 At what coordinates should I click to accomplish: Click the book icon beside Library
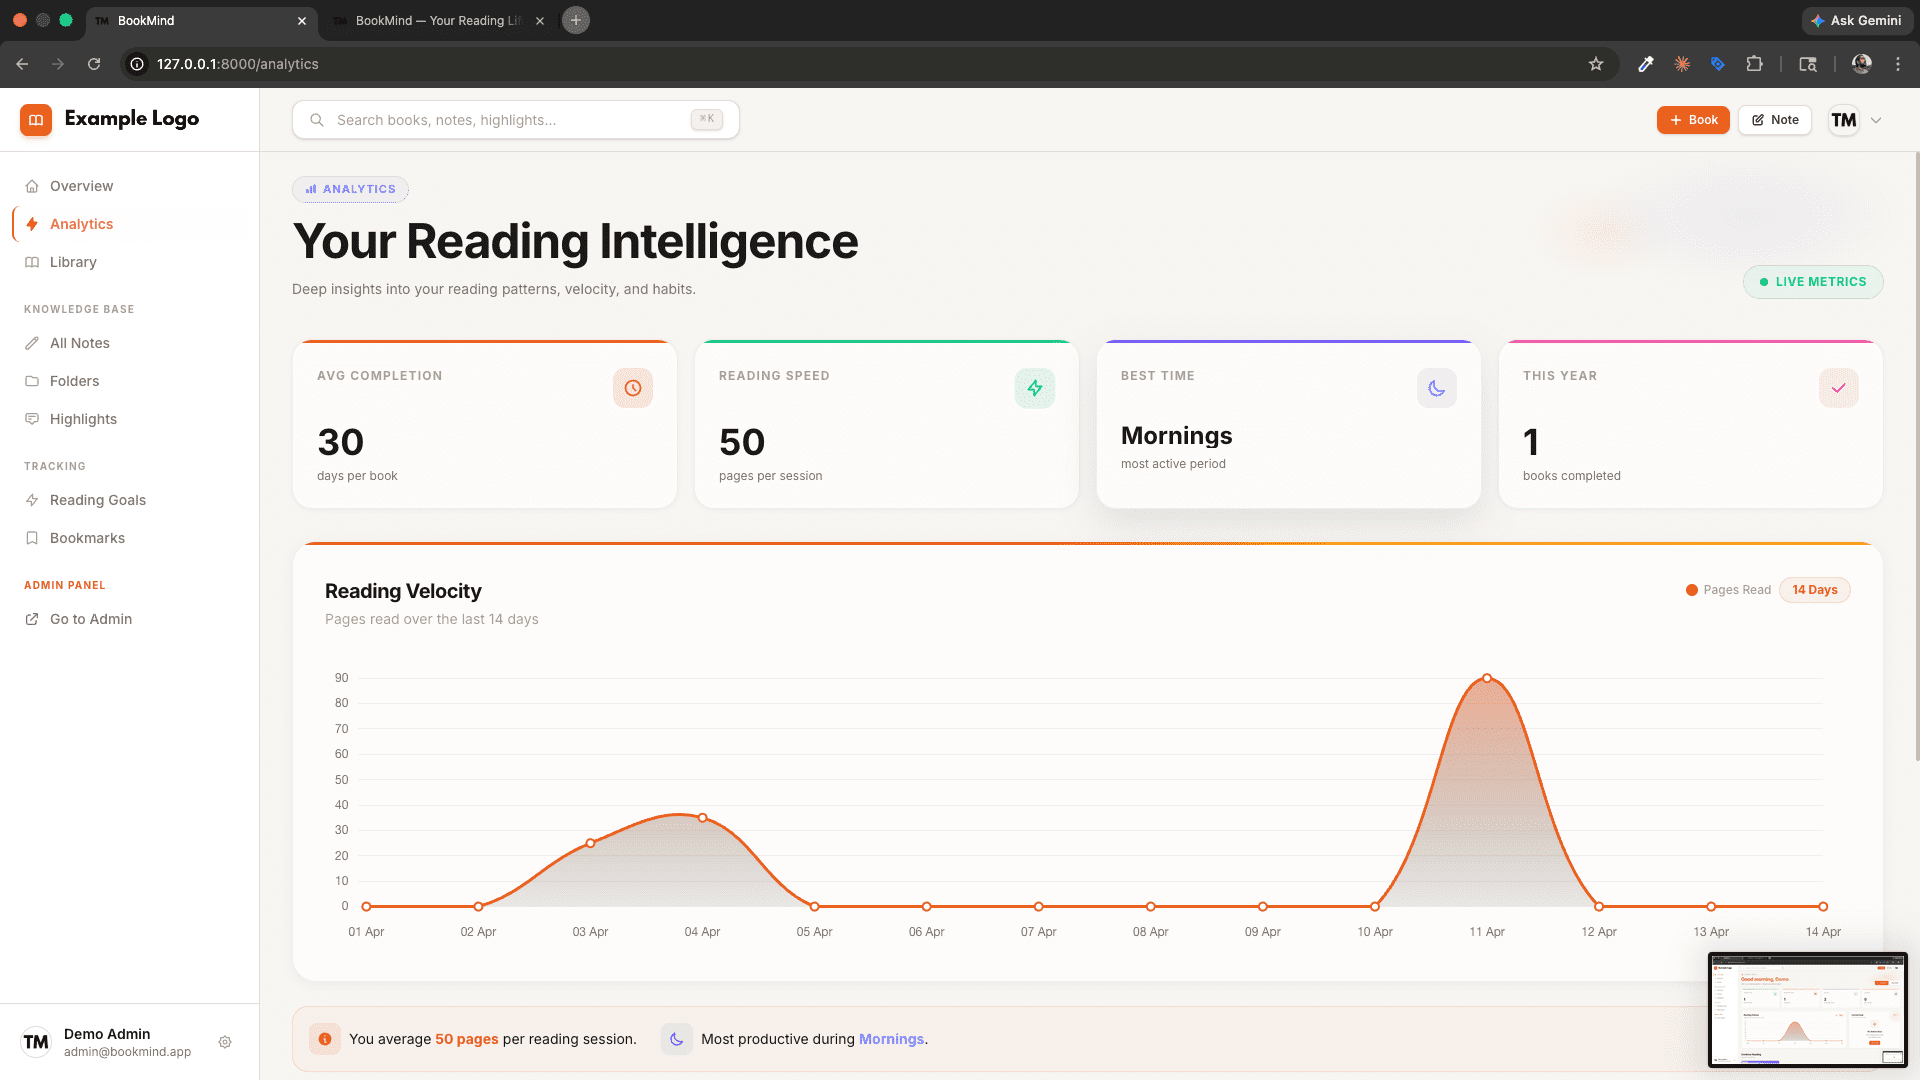pyautogui.click(x=32, y=262)
